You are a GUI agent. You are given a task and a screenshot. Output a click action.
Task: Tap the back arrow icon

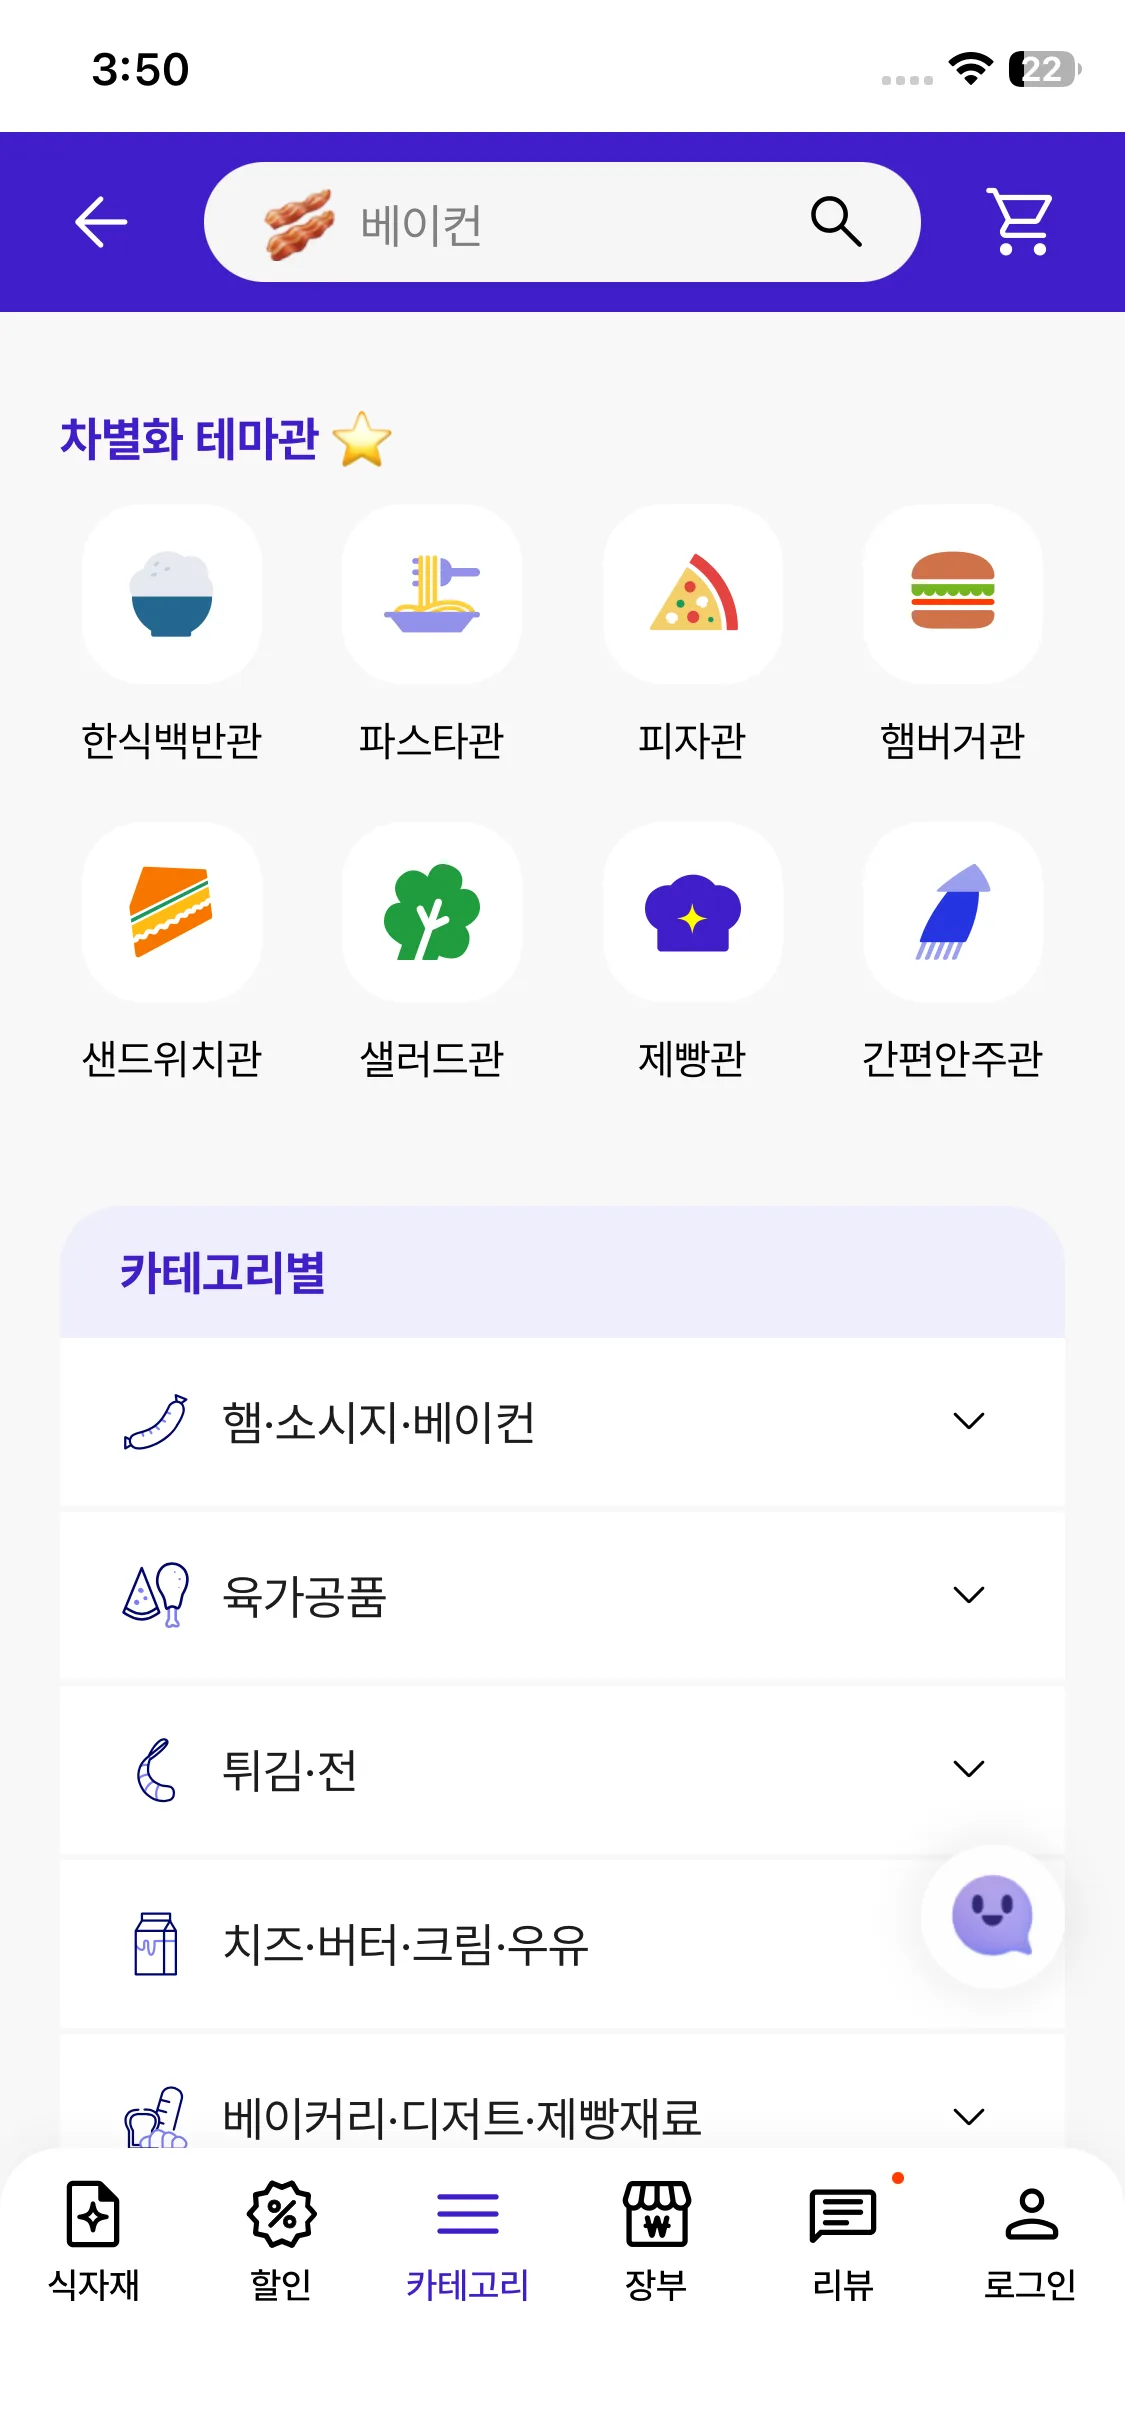[x=101, y=221]
